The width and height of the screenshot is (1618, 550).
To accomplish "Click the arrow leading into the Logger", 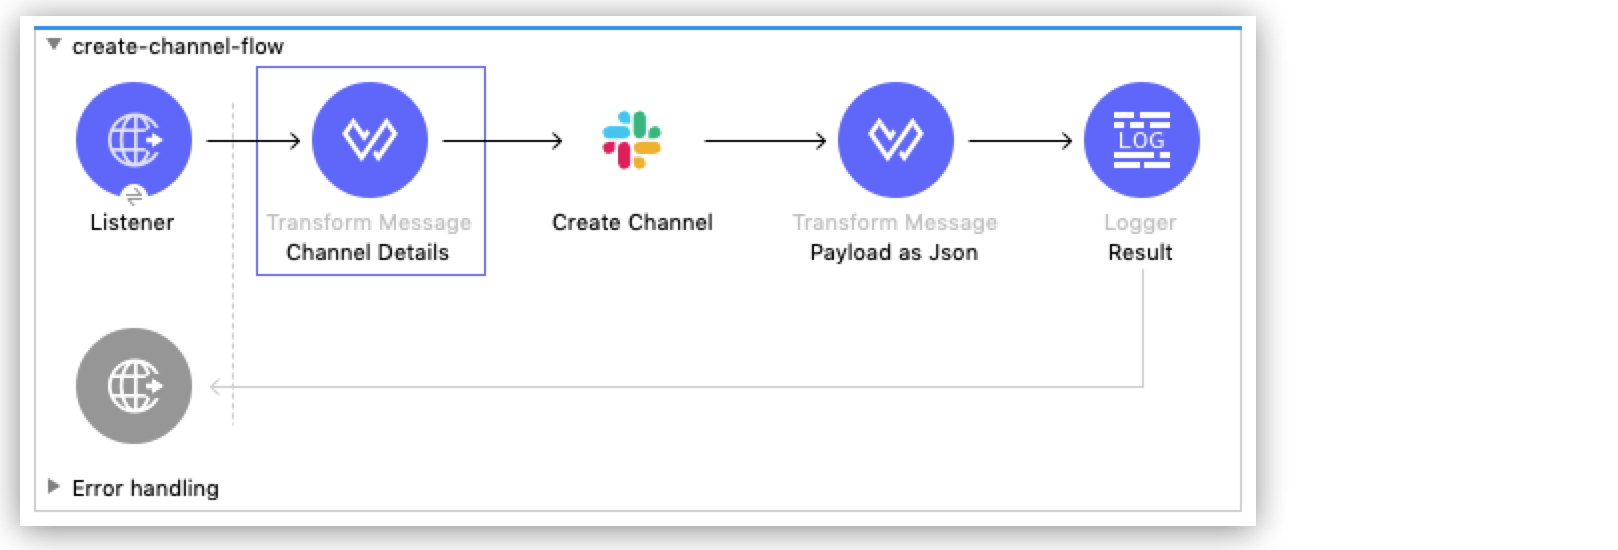I will [x=1020, y=141].
